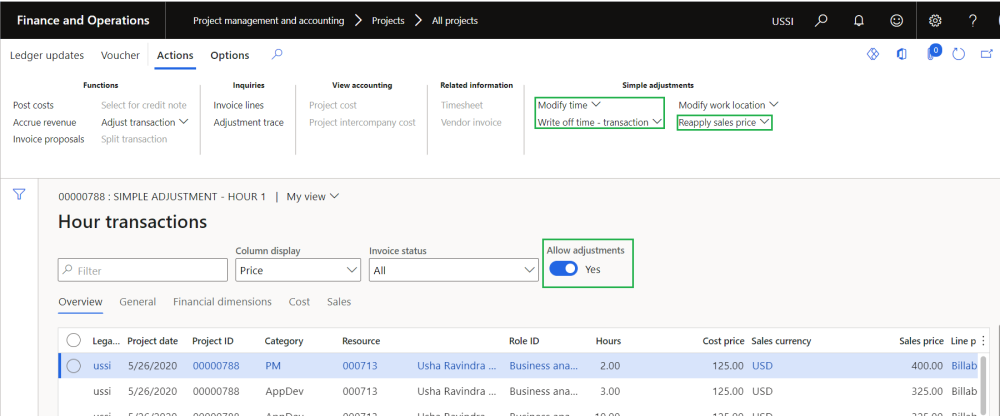
Task: Click the select-all circle in grid header
Action: click(74, 340)
